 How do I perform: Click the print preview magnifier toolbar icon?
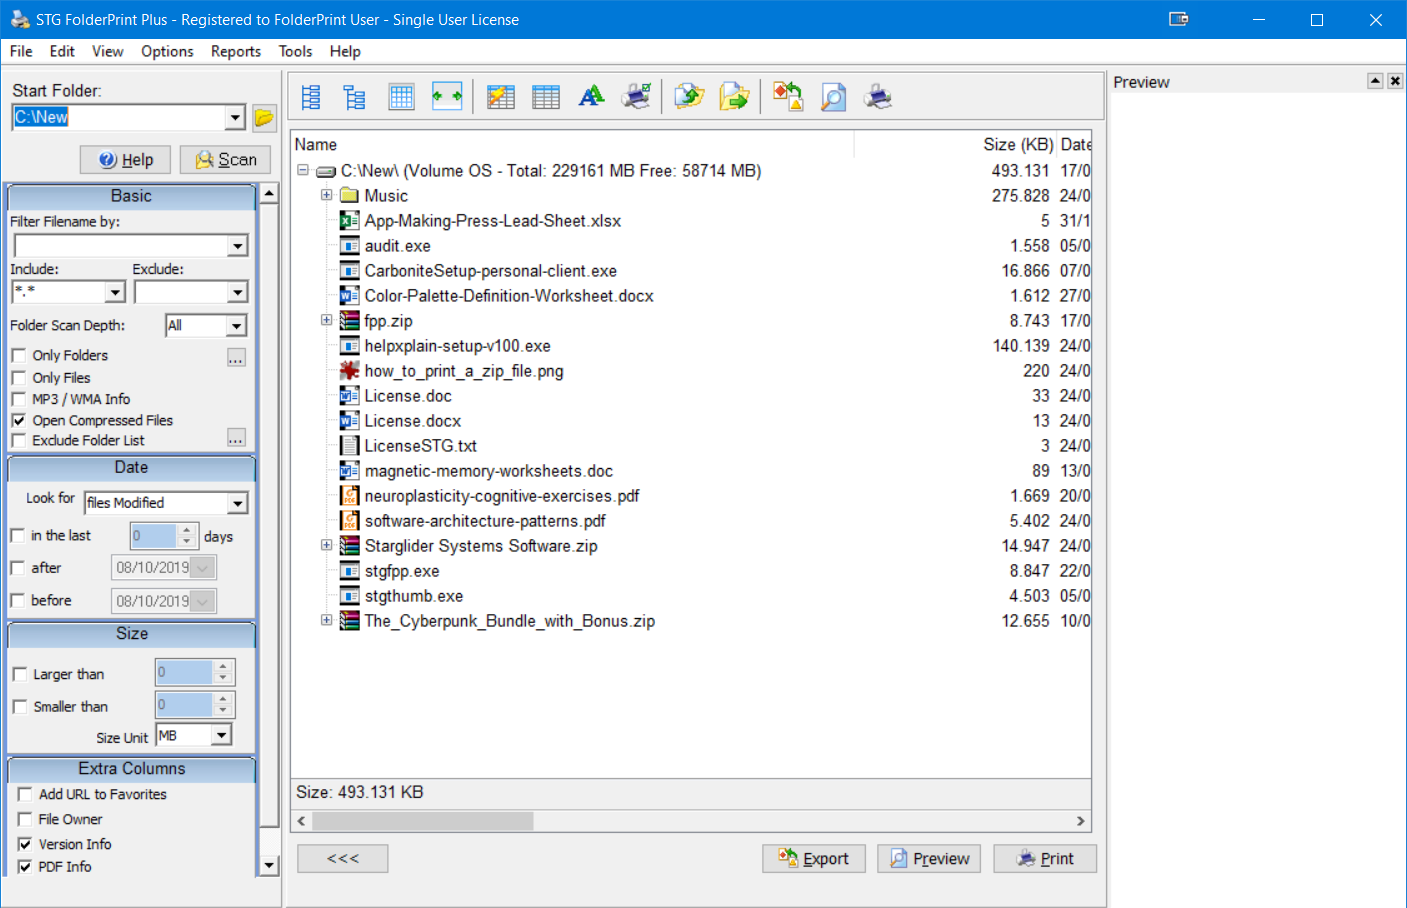[x=833, y=96]
